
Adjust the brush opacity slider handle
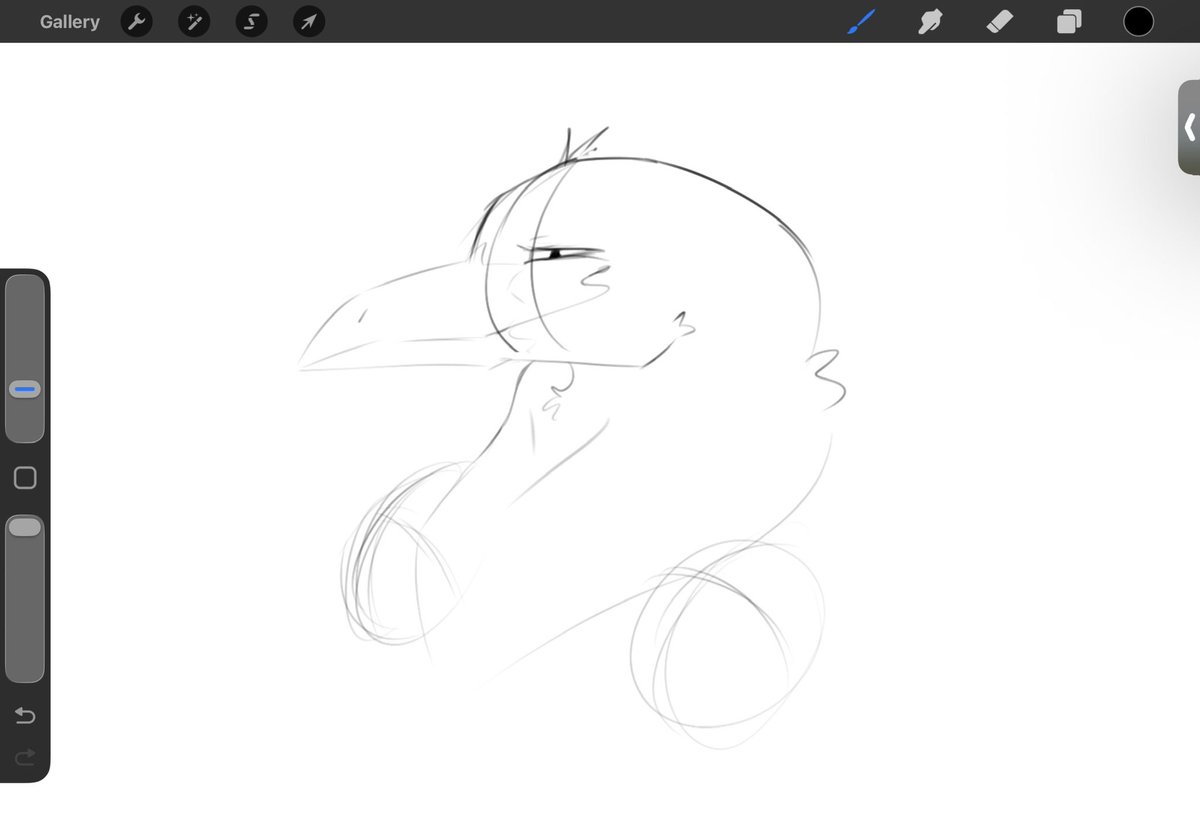tap(25, 526)
